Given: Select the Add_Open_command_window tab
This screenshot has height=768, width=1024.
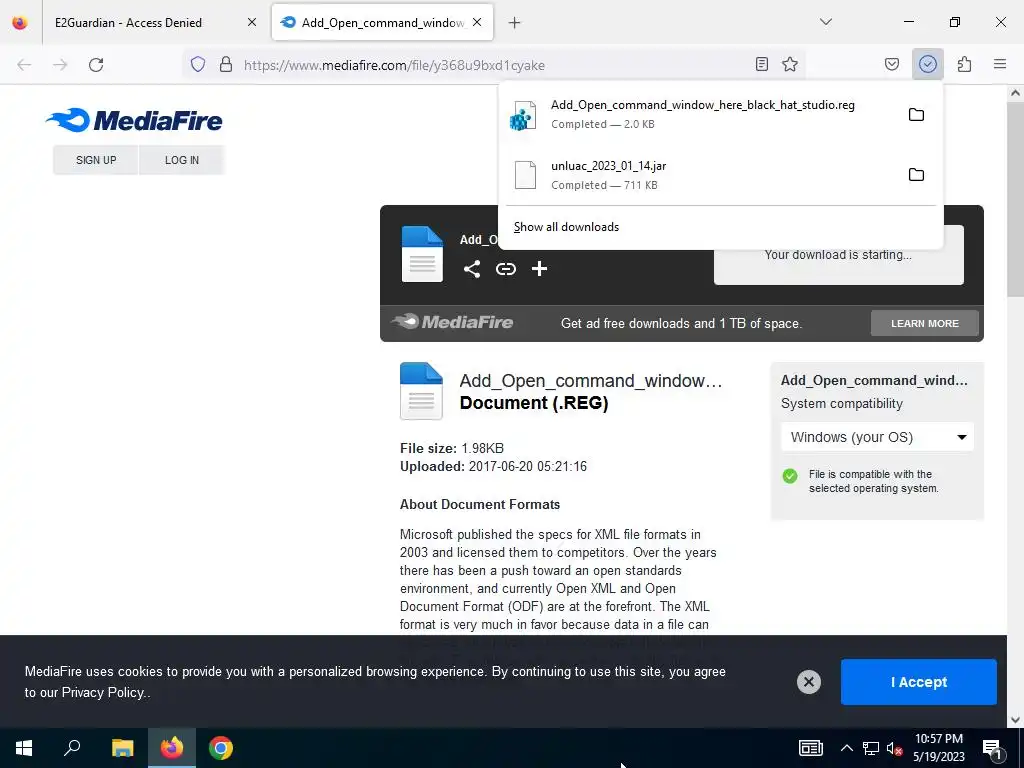Looking at the screenshot, I should point(383,23).
